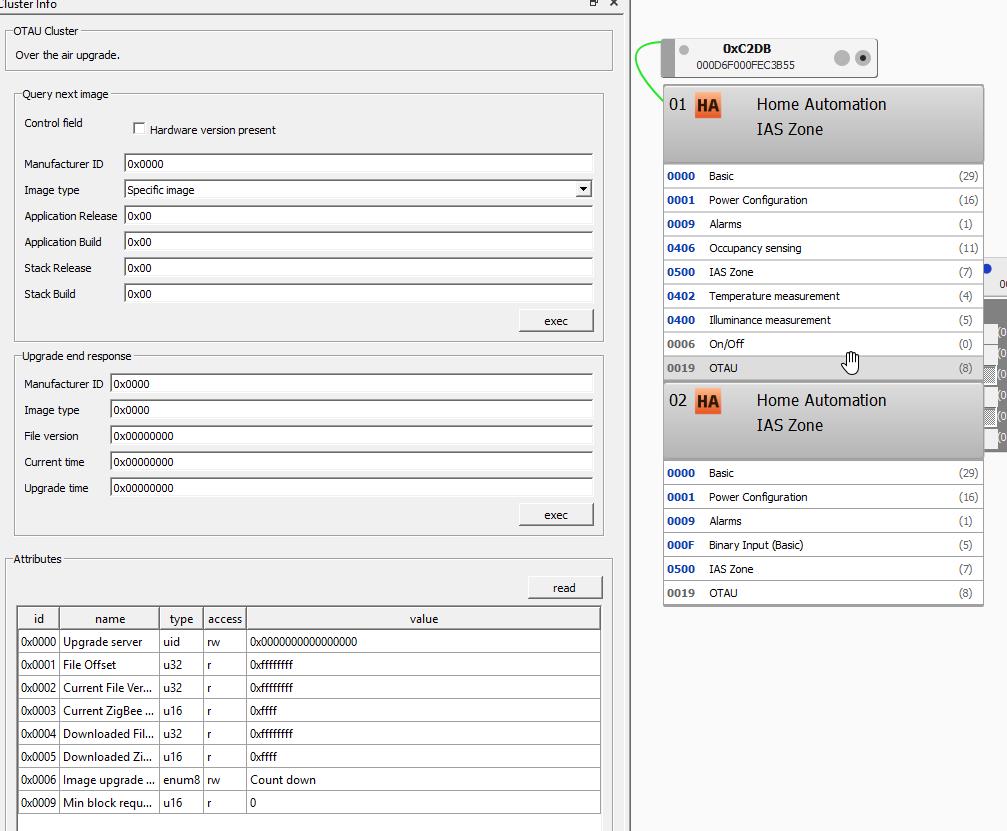
Task: Open IAS Zone cluster in endpoint 01
Action: click(823, 272)
